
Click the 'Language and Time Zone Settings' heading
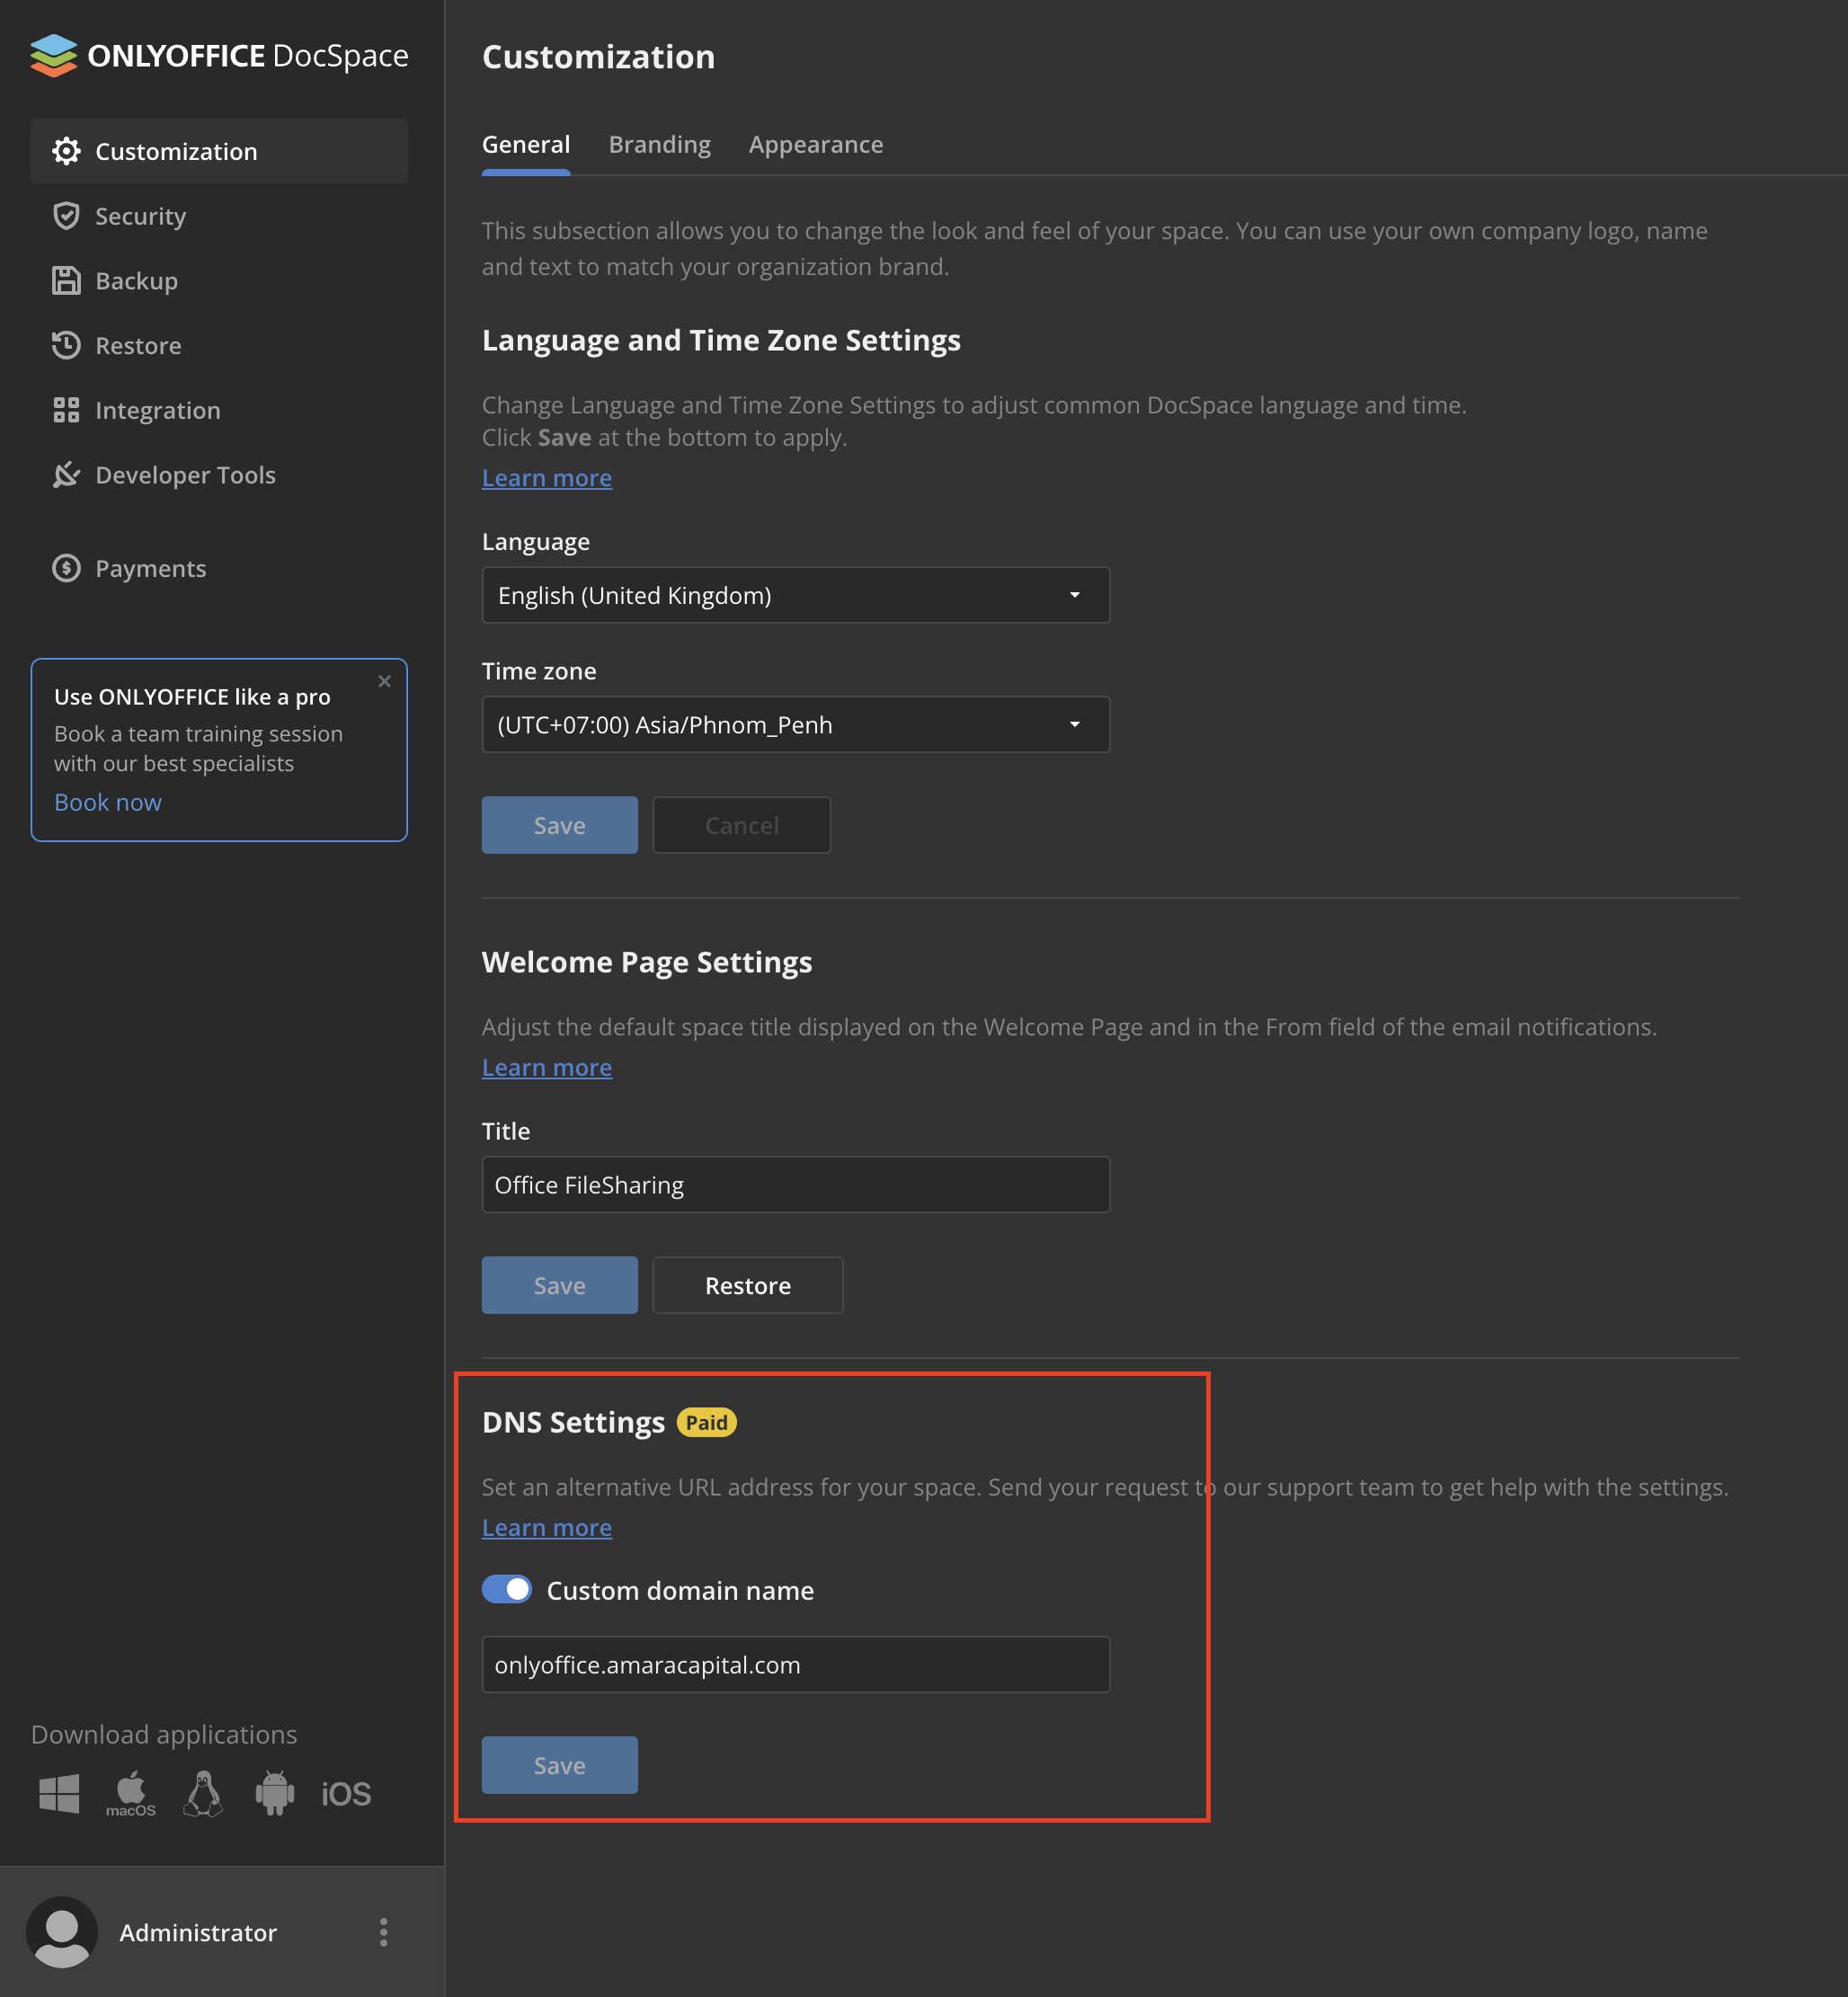tap(721, 340)
